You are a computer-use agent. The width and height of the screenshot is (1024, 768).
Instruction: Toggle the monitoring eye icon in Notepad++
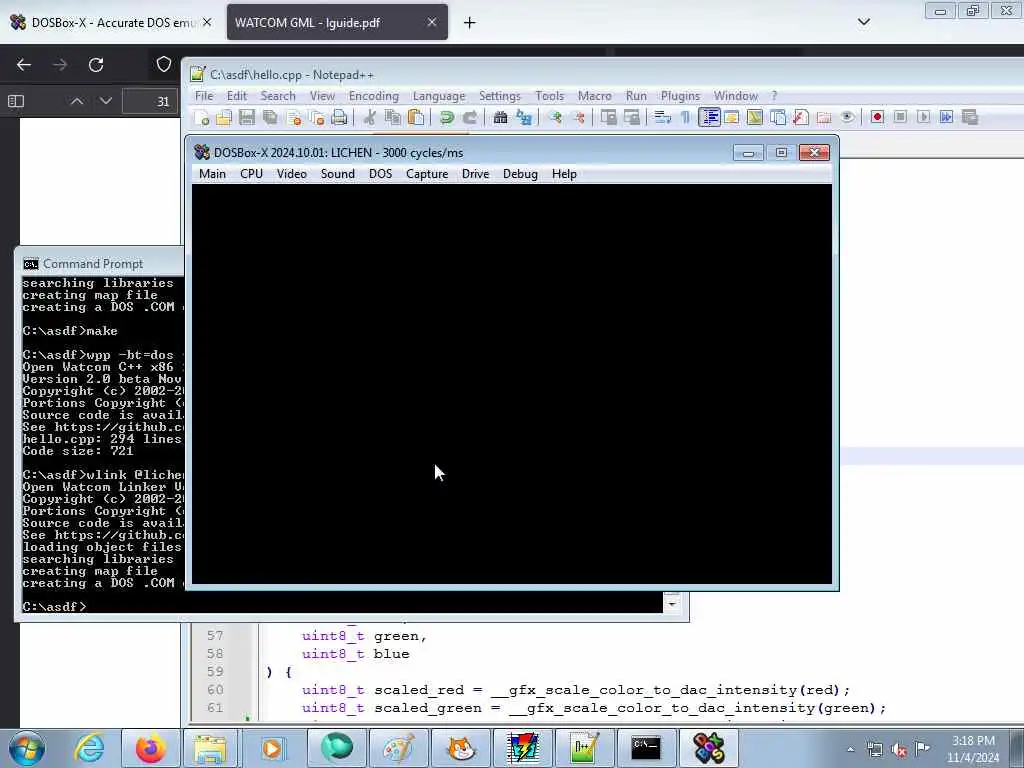click(x=847, y=118)
